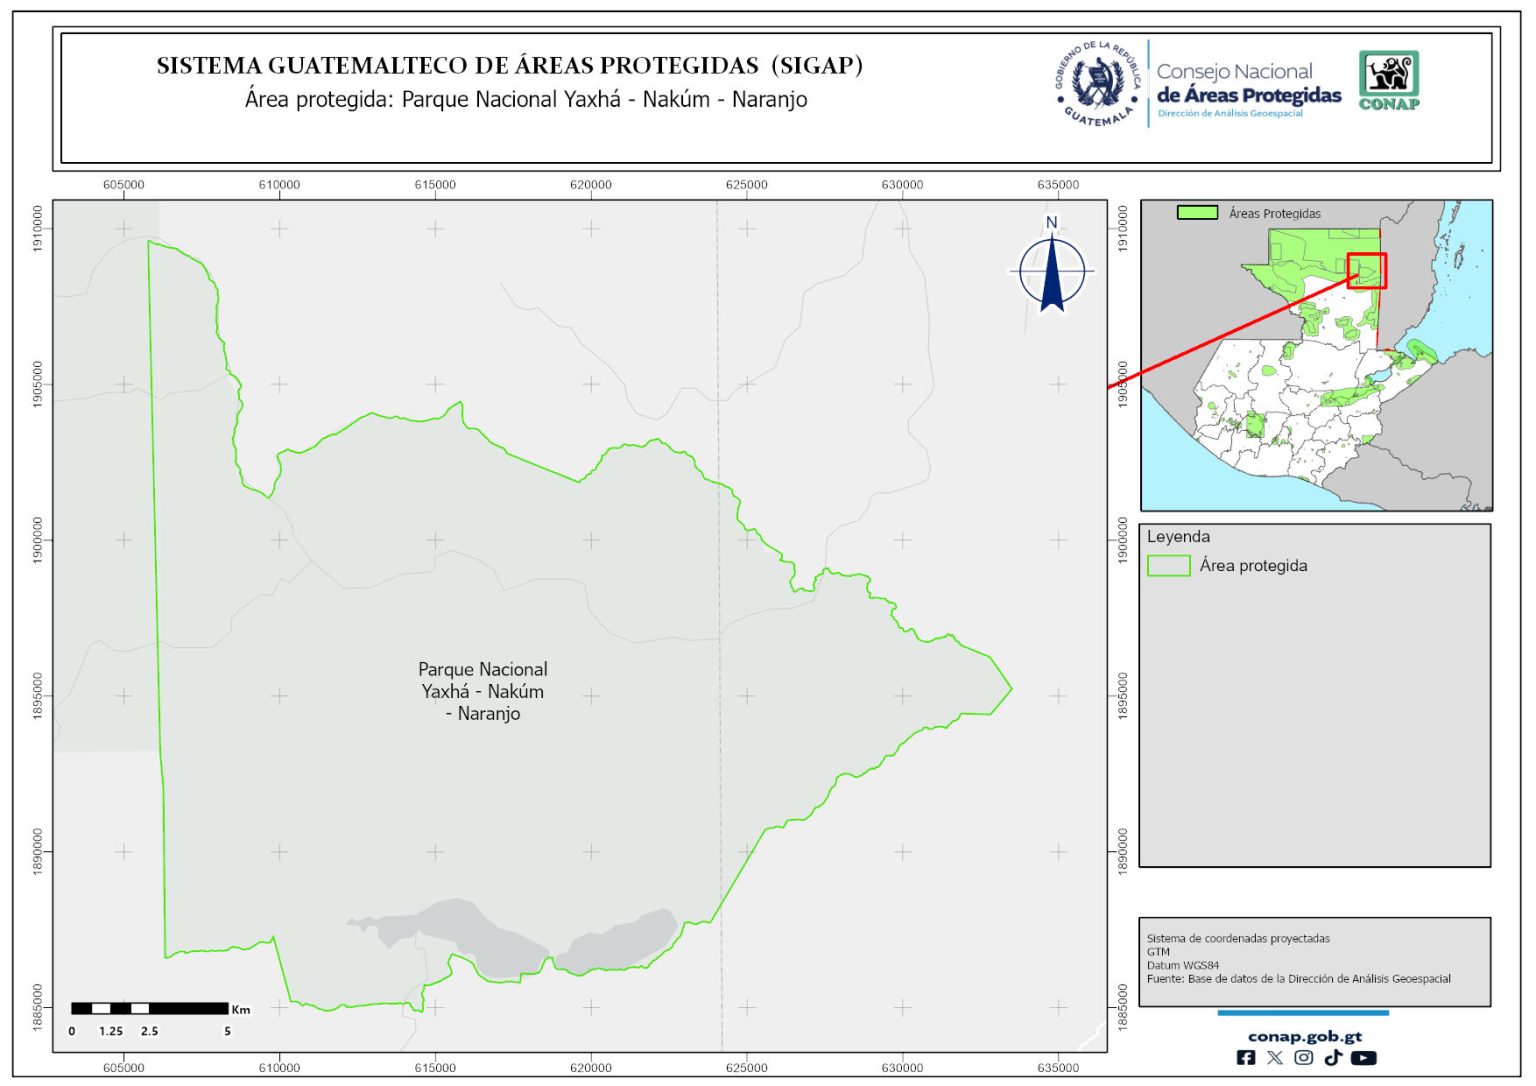The width and height of the screenshot is (1536, 1086).
Task: Click the kilometer scale bar
Action: 150,1008
